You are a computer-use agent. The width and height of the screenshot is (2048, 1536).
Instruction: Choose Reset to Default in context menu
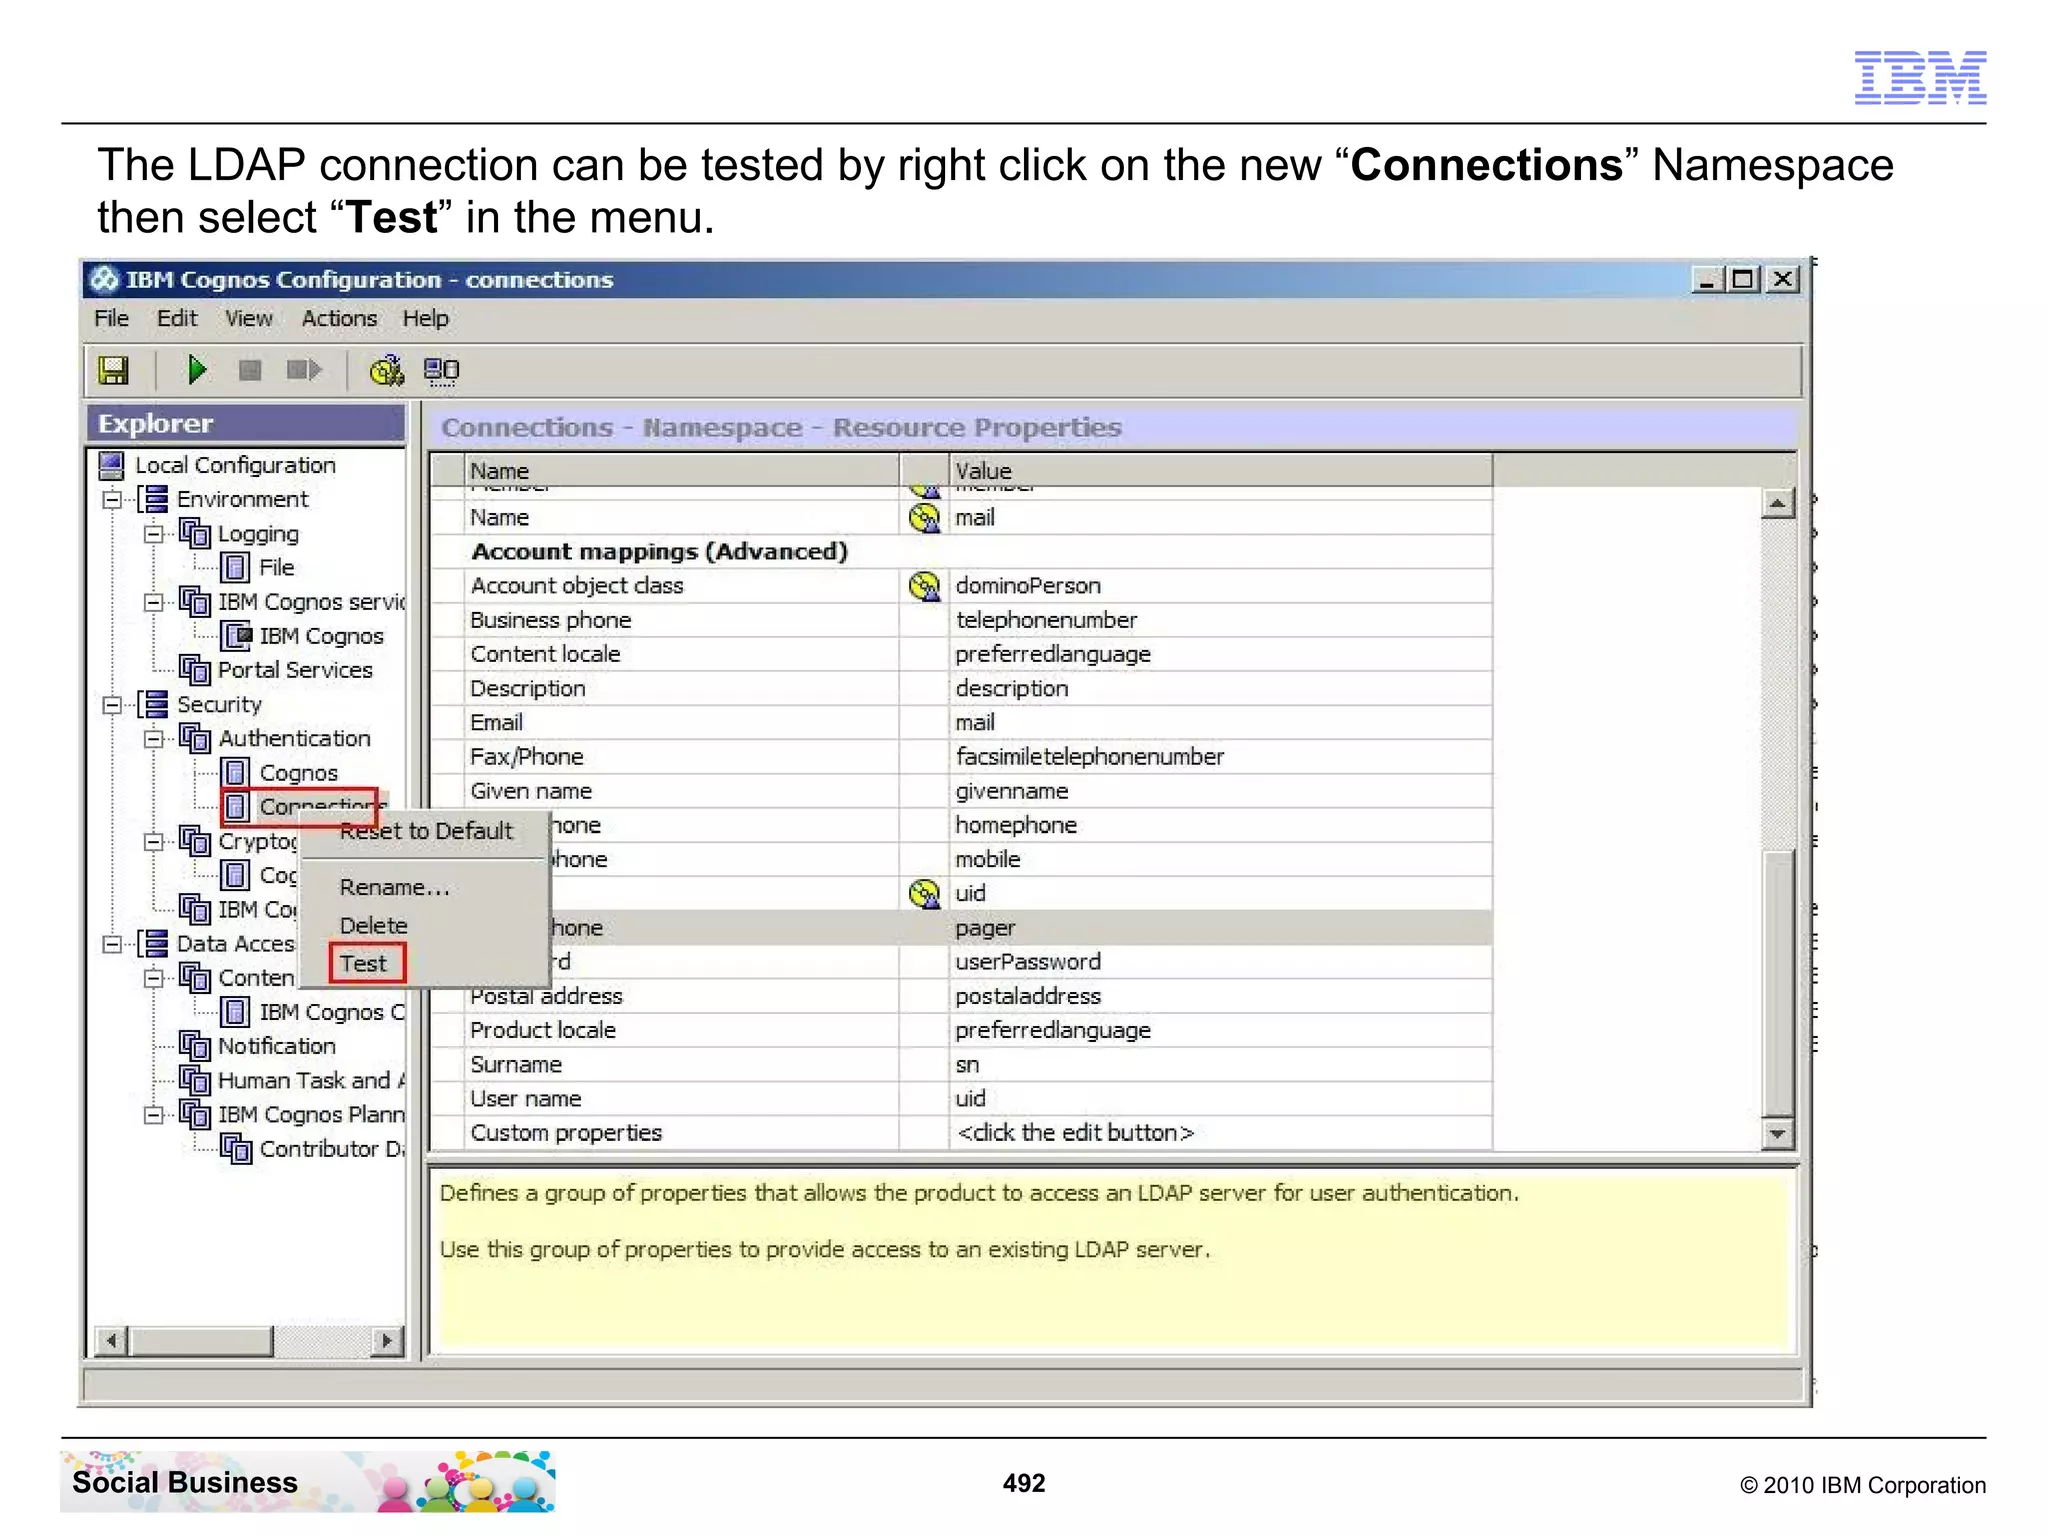tap(425, 831)
